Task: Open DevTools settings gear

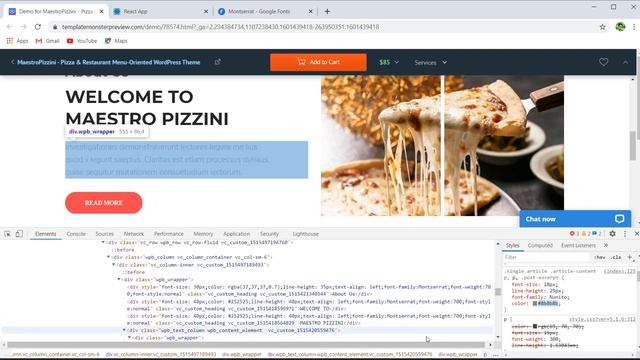Action: pyautogui.click(x=612, y=233)
